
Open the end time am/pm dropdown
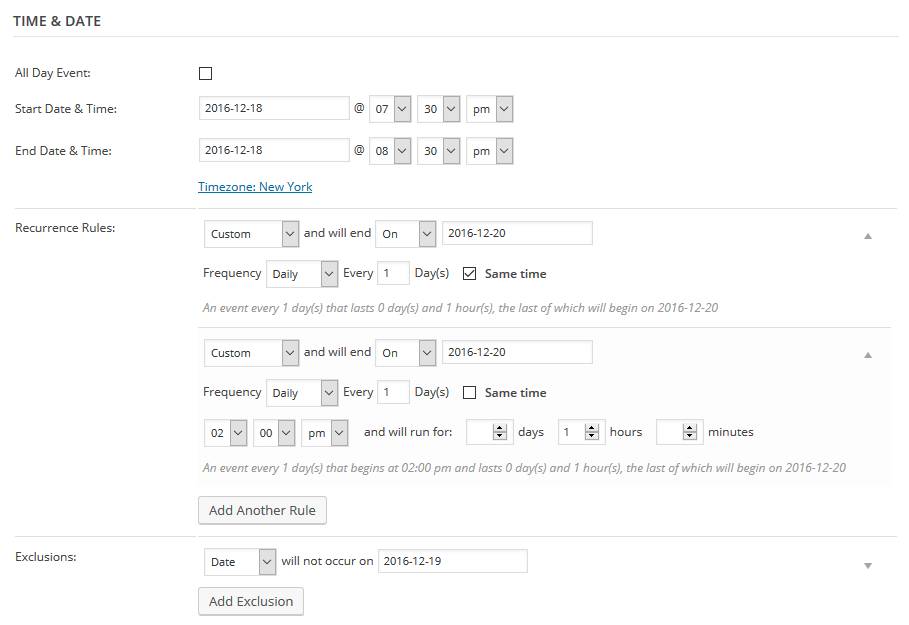coord(490,151)
